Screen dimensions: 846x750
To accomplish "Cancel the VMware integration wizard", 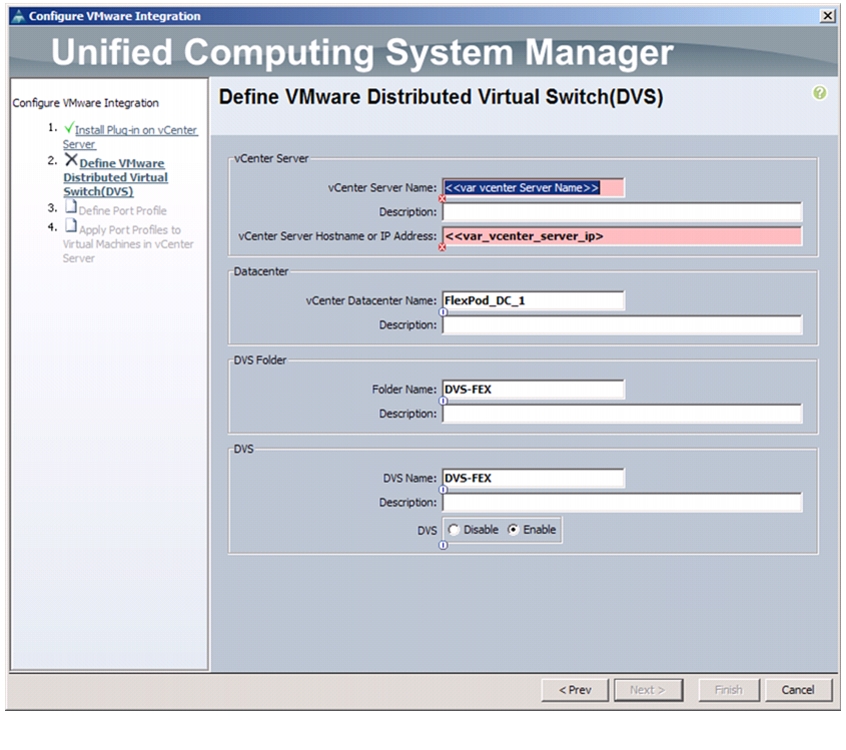I will [798, 690].
